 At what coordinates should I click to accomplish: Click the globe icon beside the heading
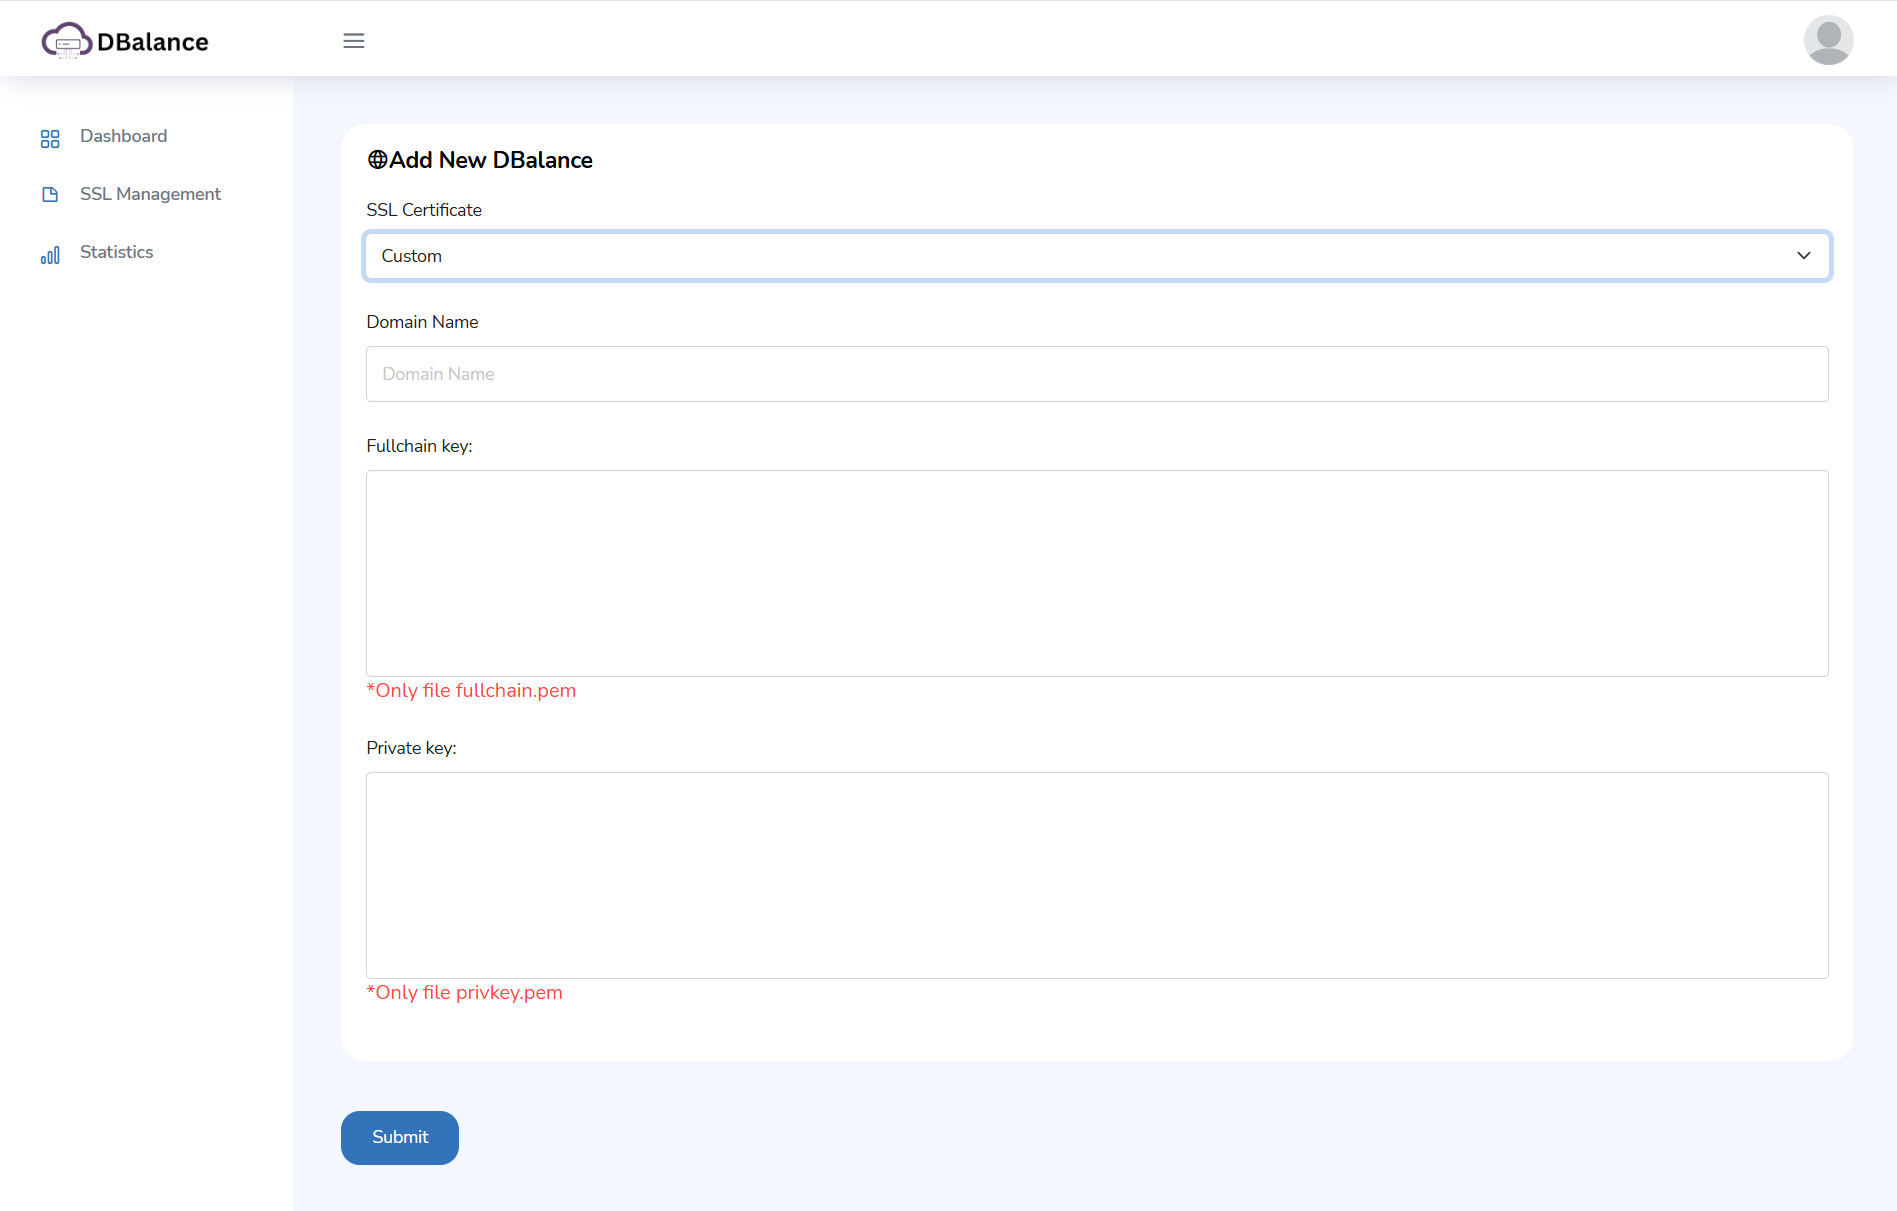377,160
